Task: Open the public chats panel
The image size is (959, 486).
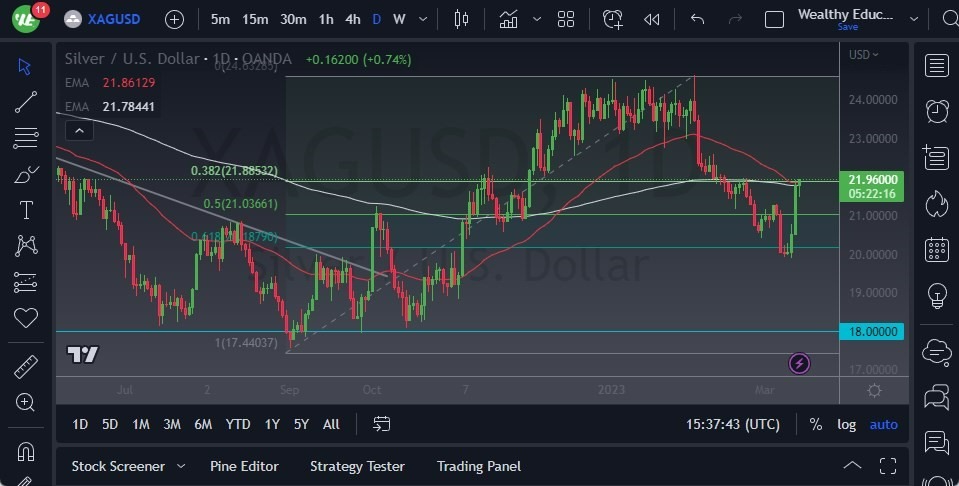Action: pyautogui.click(x=936, y=352)
